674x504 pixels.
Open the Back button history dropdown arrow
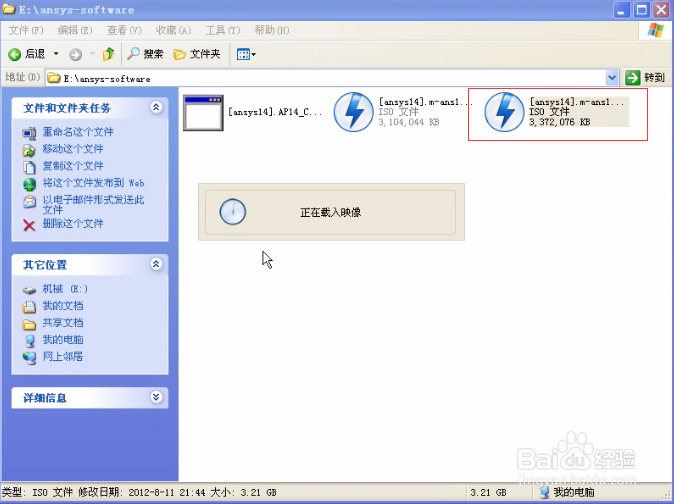tap(56, 54)
